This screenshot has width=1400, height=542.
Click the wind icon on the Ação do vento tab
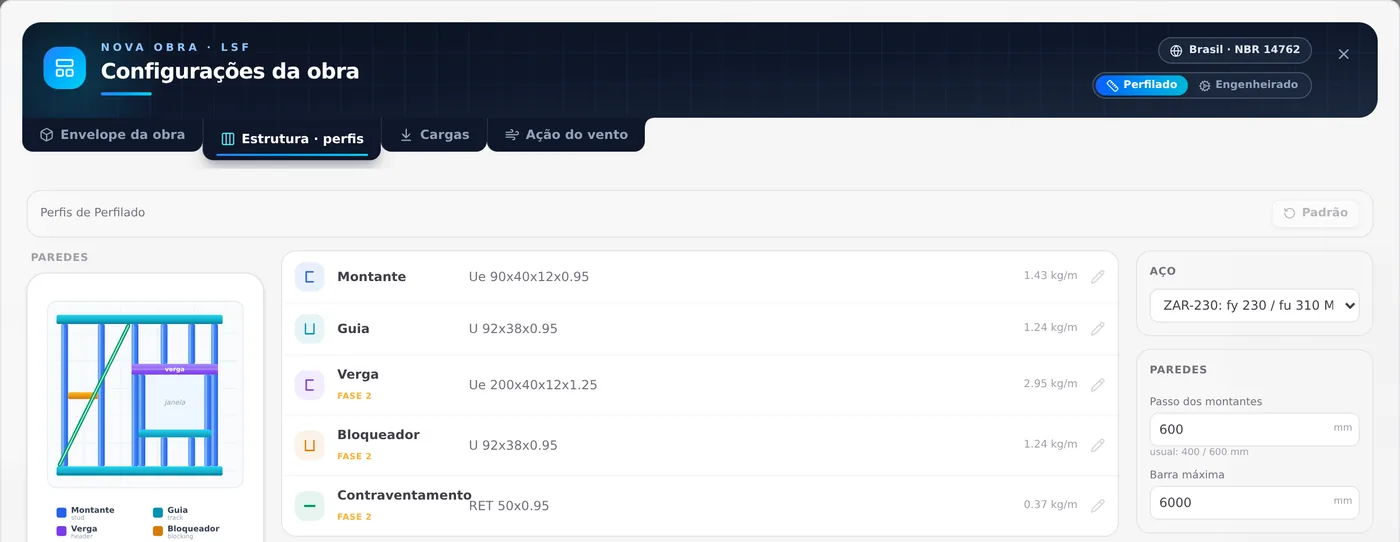[512, 134]
